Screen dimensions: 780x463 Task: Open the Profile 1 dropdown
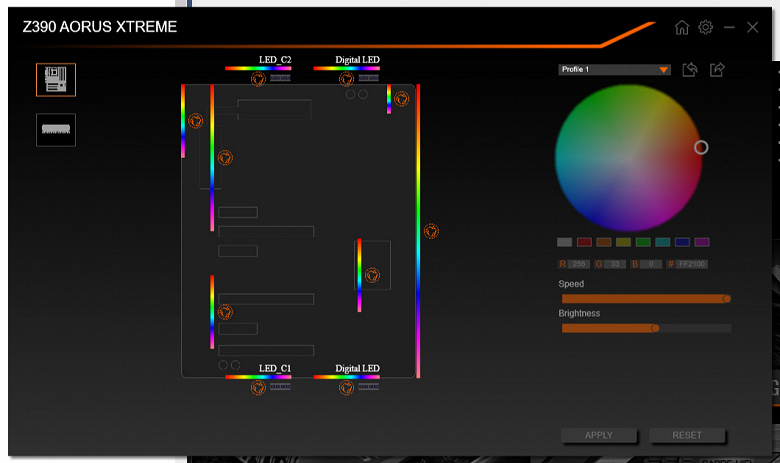point(614,70)
